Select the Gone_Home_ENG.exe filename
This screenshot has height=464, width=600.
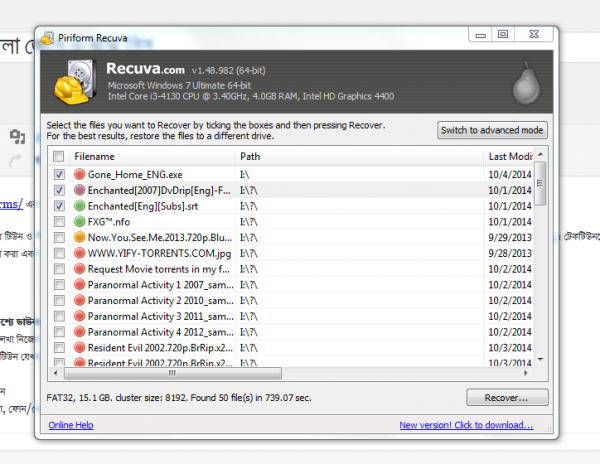pos(135,174)
